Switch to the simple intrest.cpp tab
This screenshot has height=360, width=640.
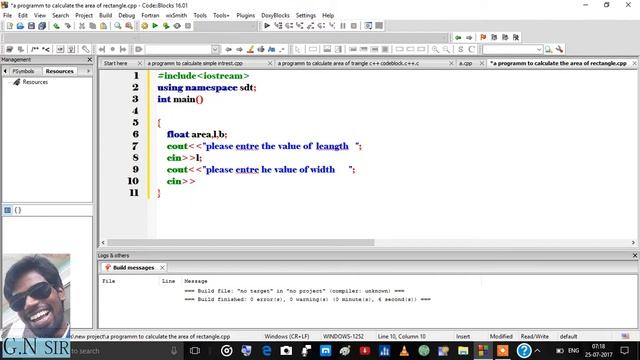pyautogui.click(x=195, y=63)
